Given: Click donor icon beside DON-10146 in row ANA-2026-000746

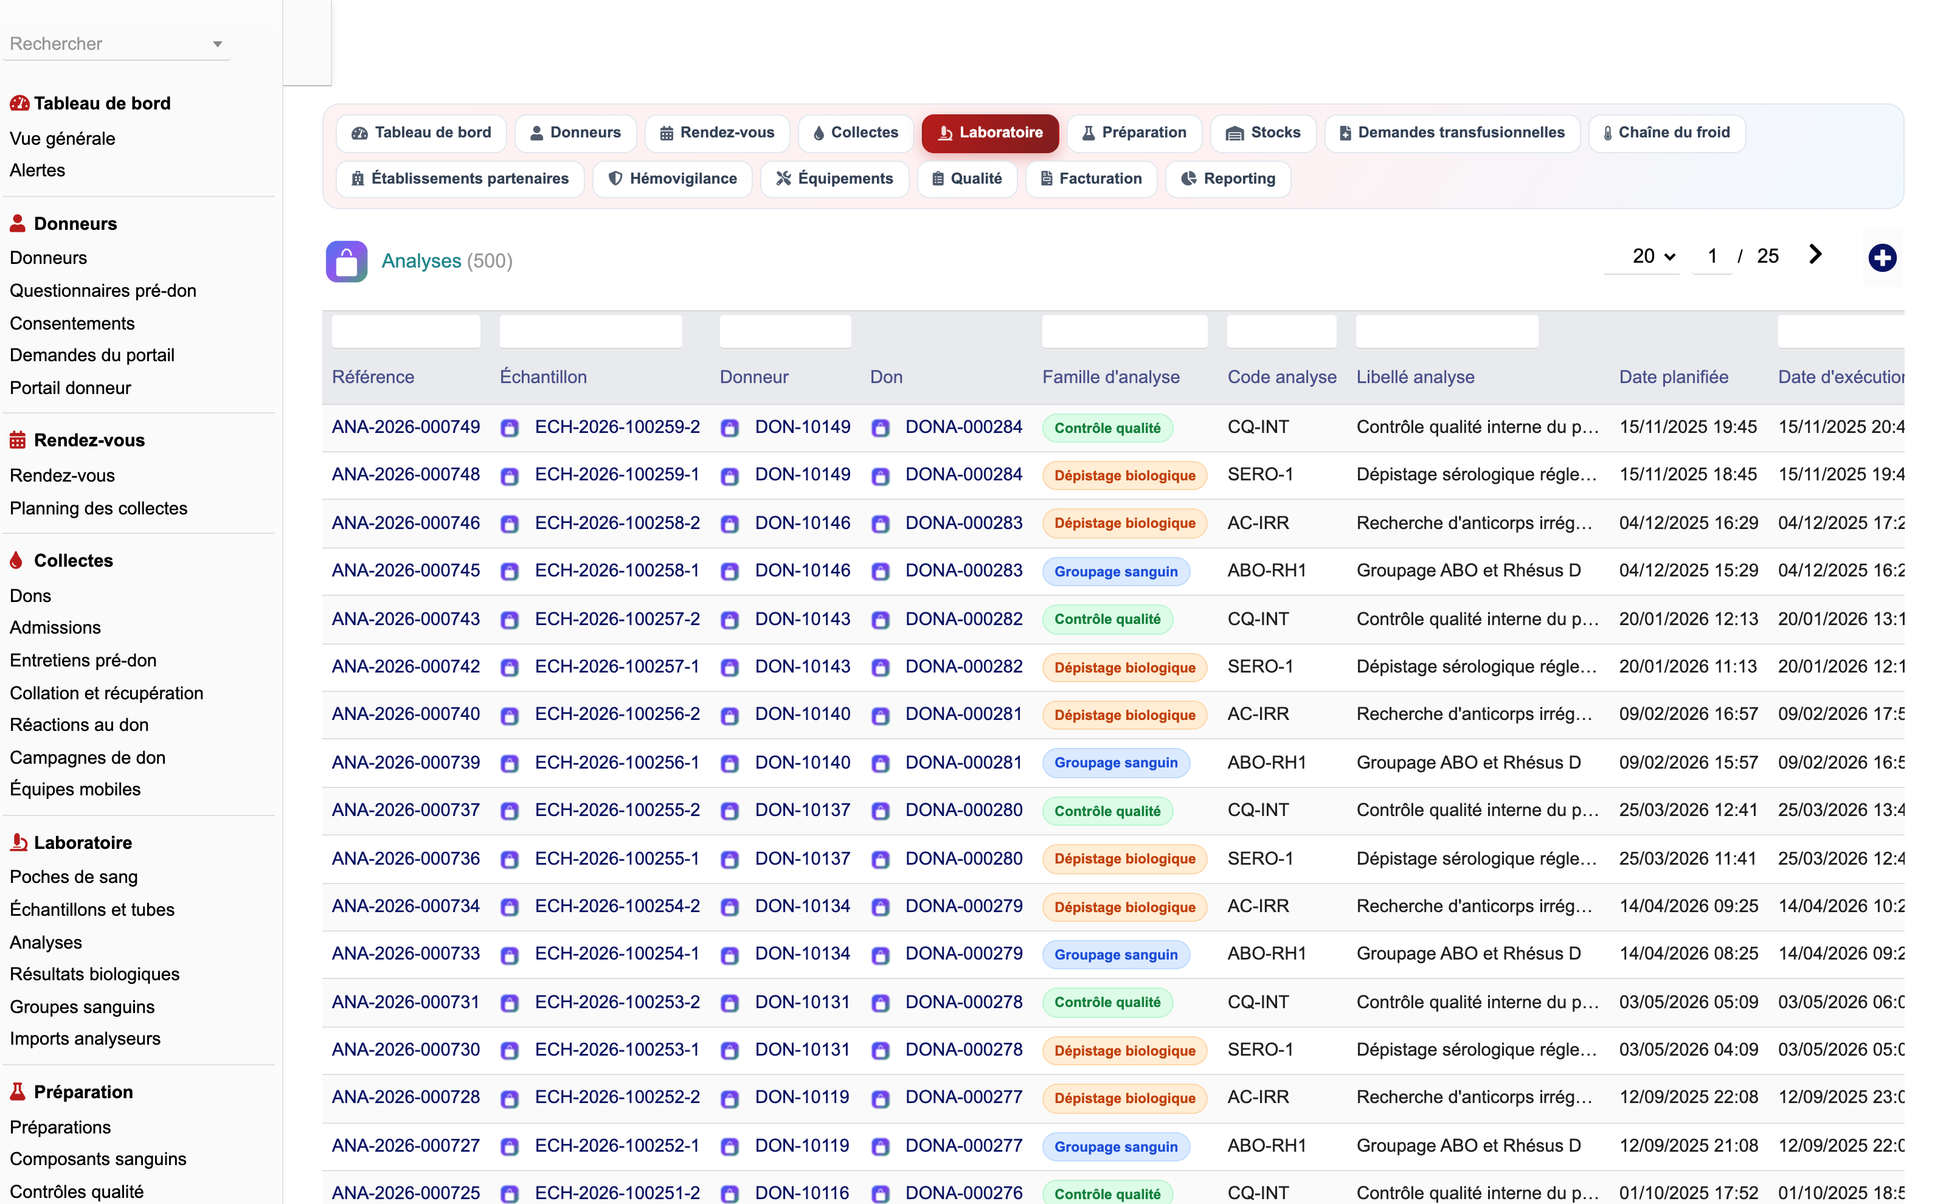Looking at the screenshot, I should pos(730,524).
